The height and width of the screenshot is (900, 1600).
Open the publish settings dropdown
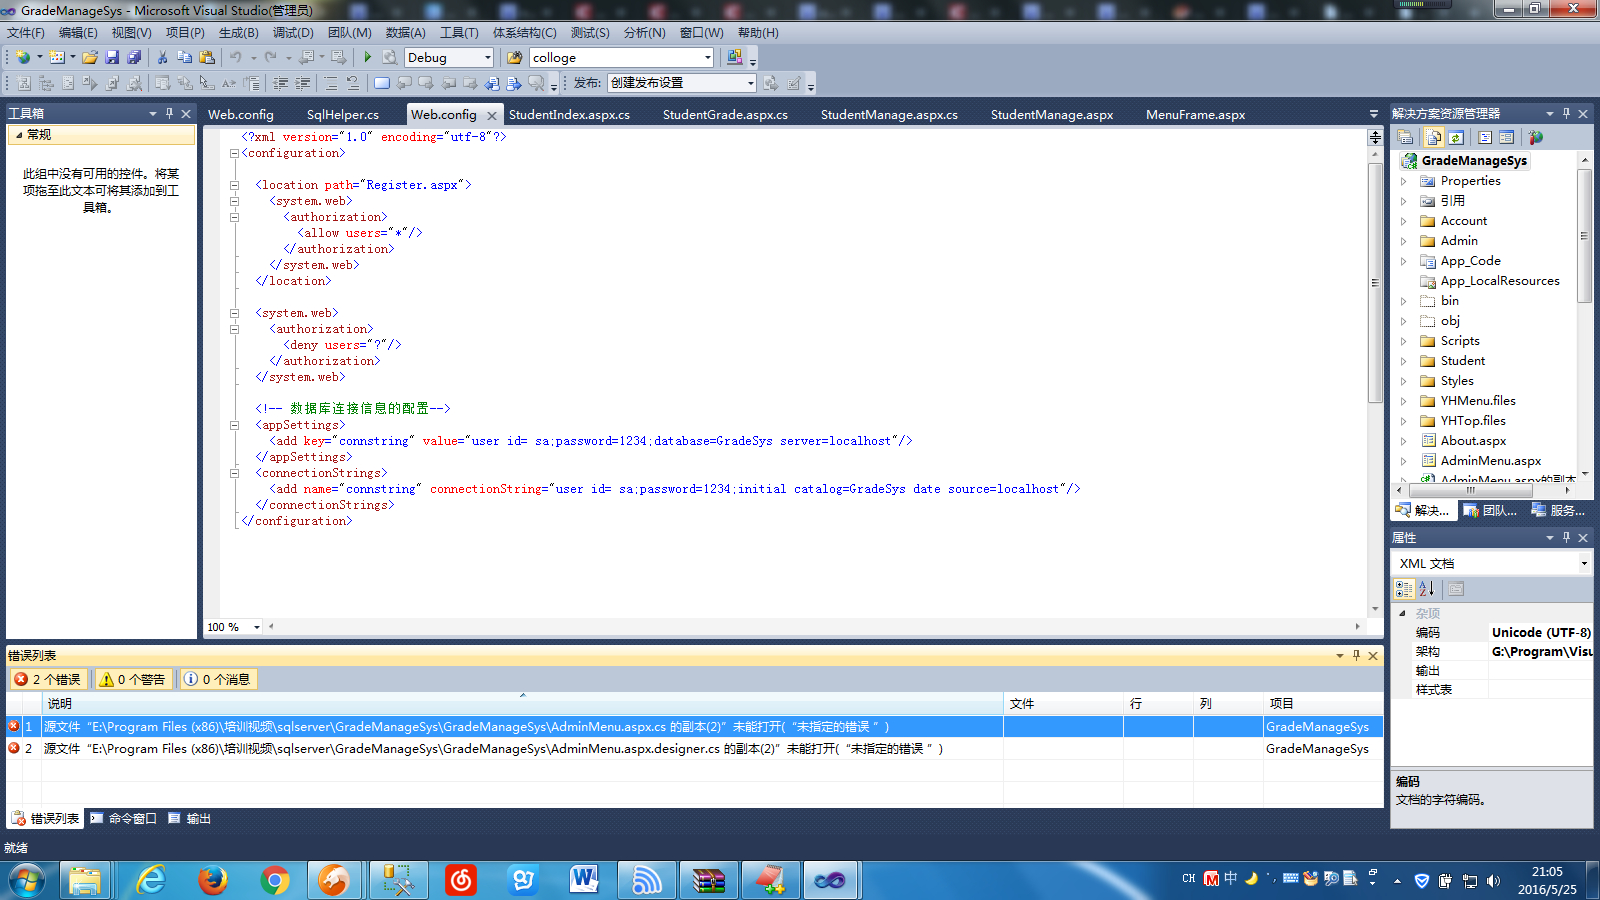pos(750,83)
